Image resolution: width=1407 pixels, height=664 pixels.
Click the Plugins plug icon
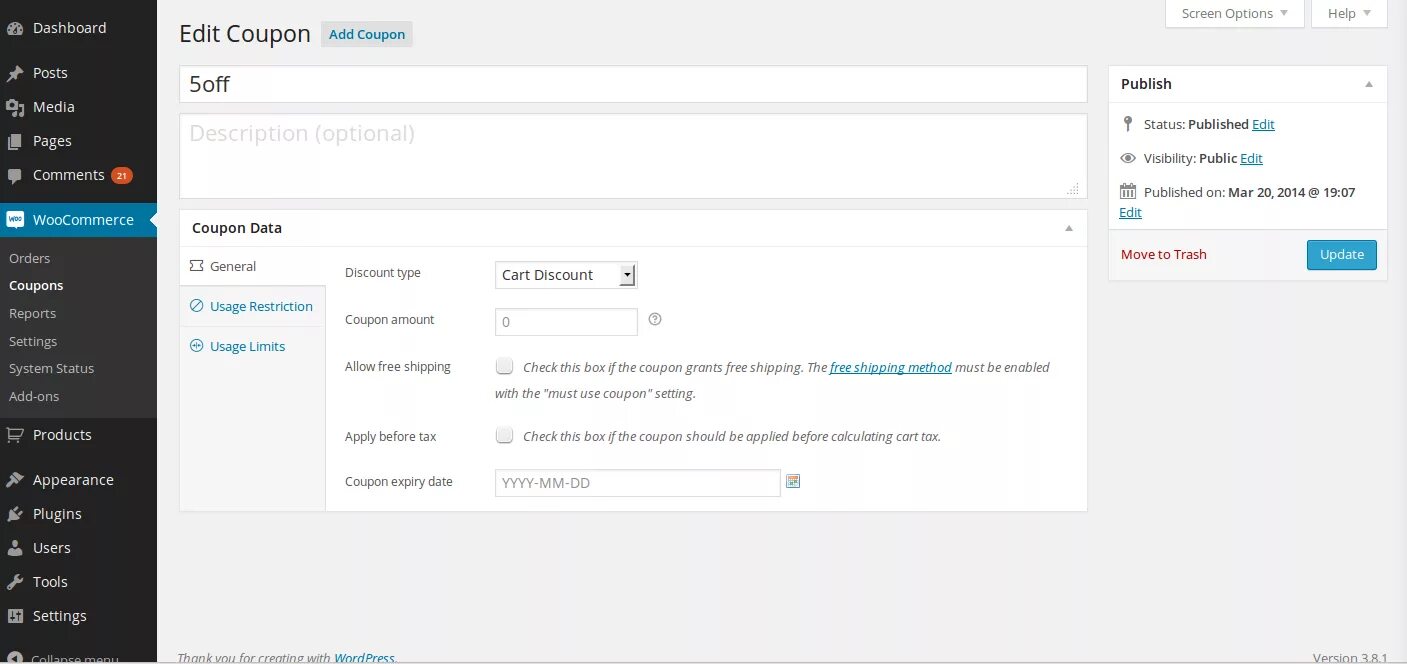[x=15, y=514]
